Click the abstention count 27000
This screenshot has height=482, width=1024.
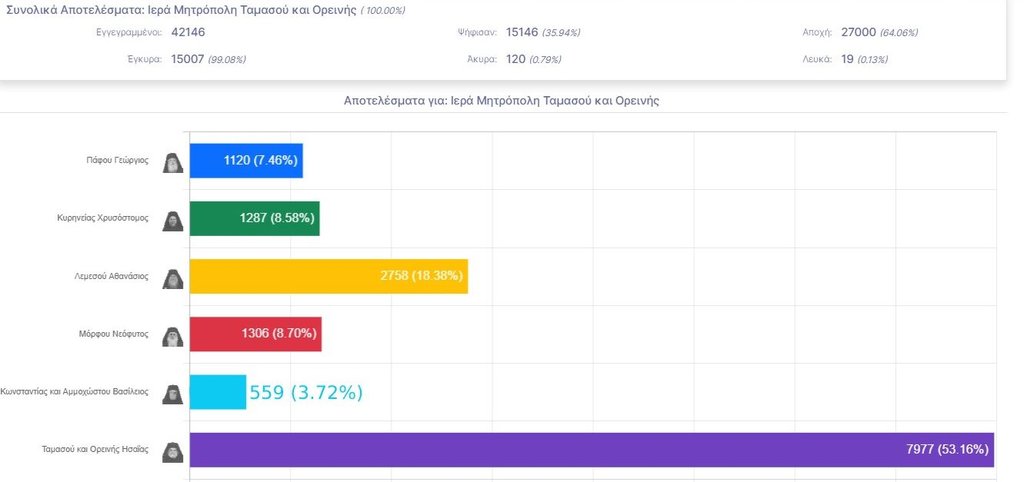click(x=858, y=32)
